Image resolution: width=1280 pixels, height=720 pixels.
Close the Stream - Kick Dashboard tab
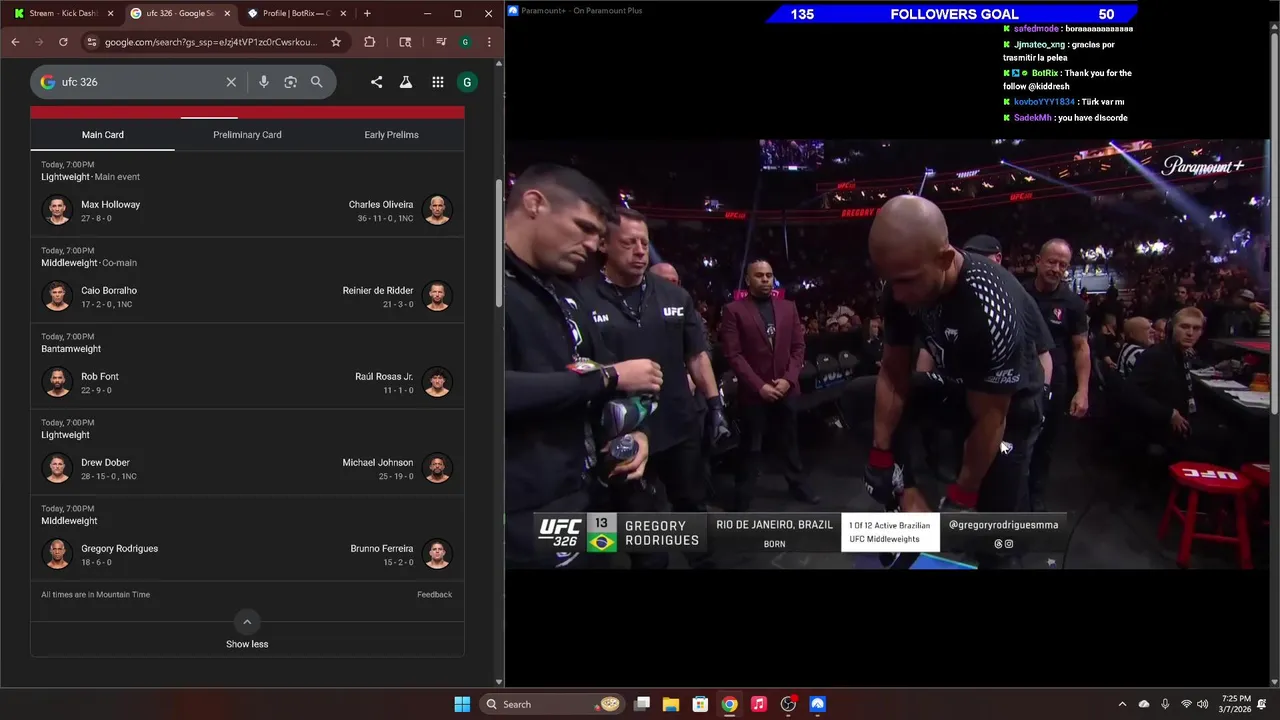point(110,13)
